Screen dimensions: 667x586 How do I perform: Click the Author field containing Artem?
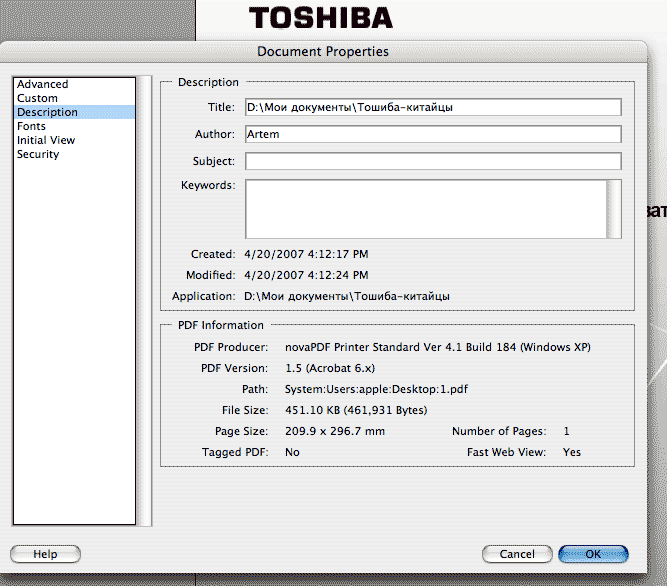point(433,134)
